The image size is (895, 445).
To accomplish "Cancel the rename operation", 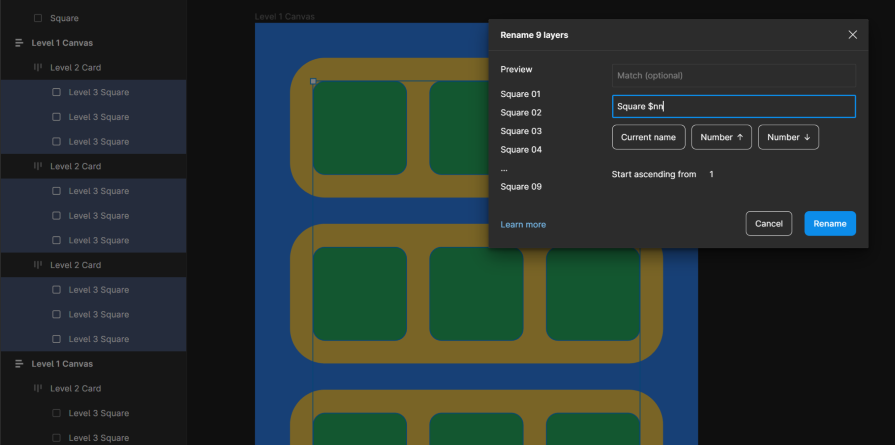I will pyautogui.click(x=768, y=224).
